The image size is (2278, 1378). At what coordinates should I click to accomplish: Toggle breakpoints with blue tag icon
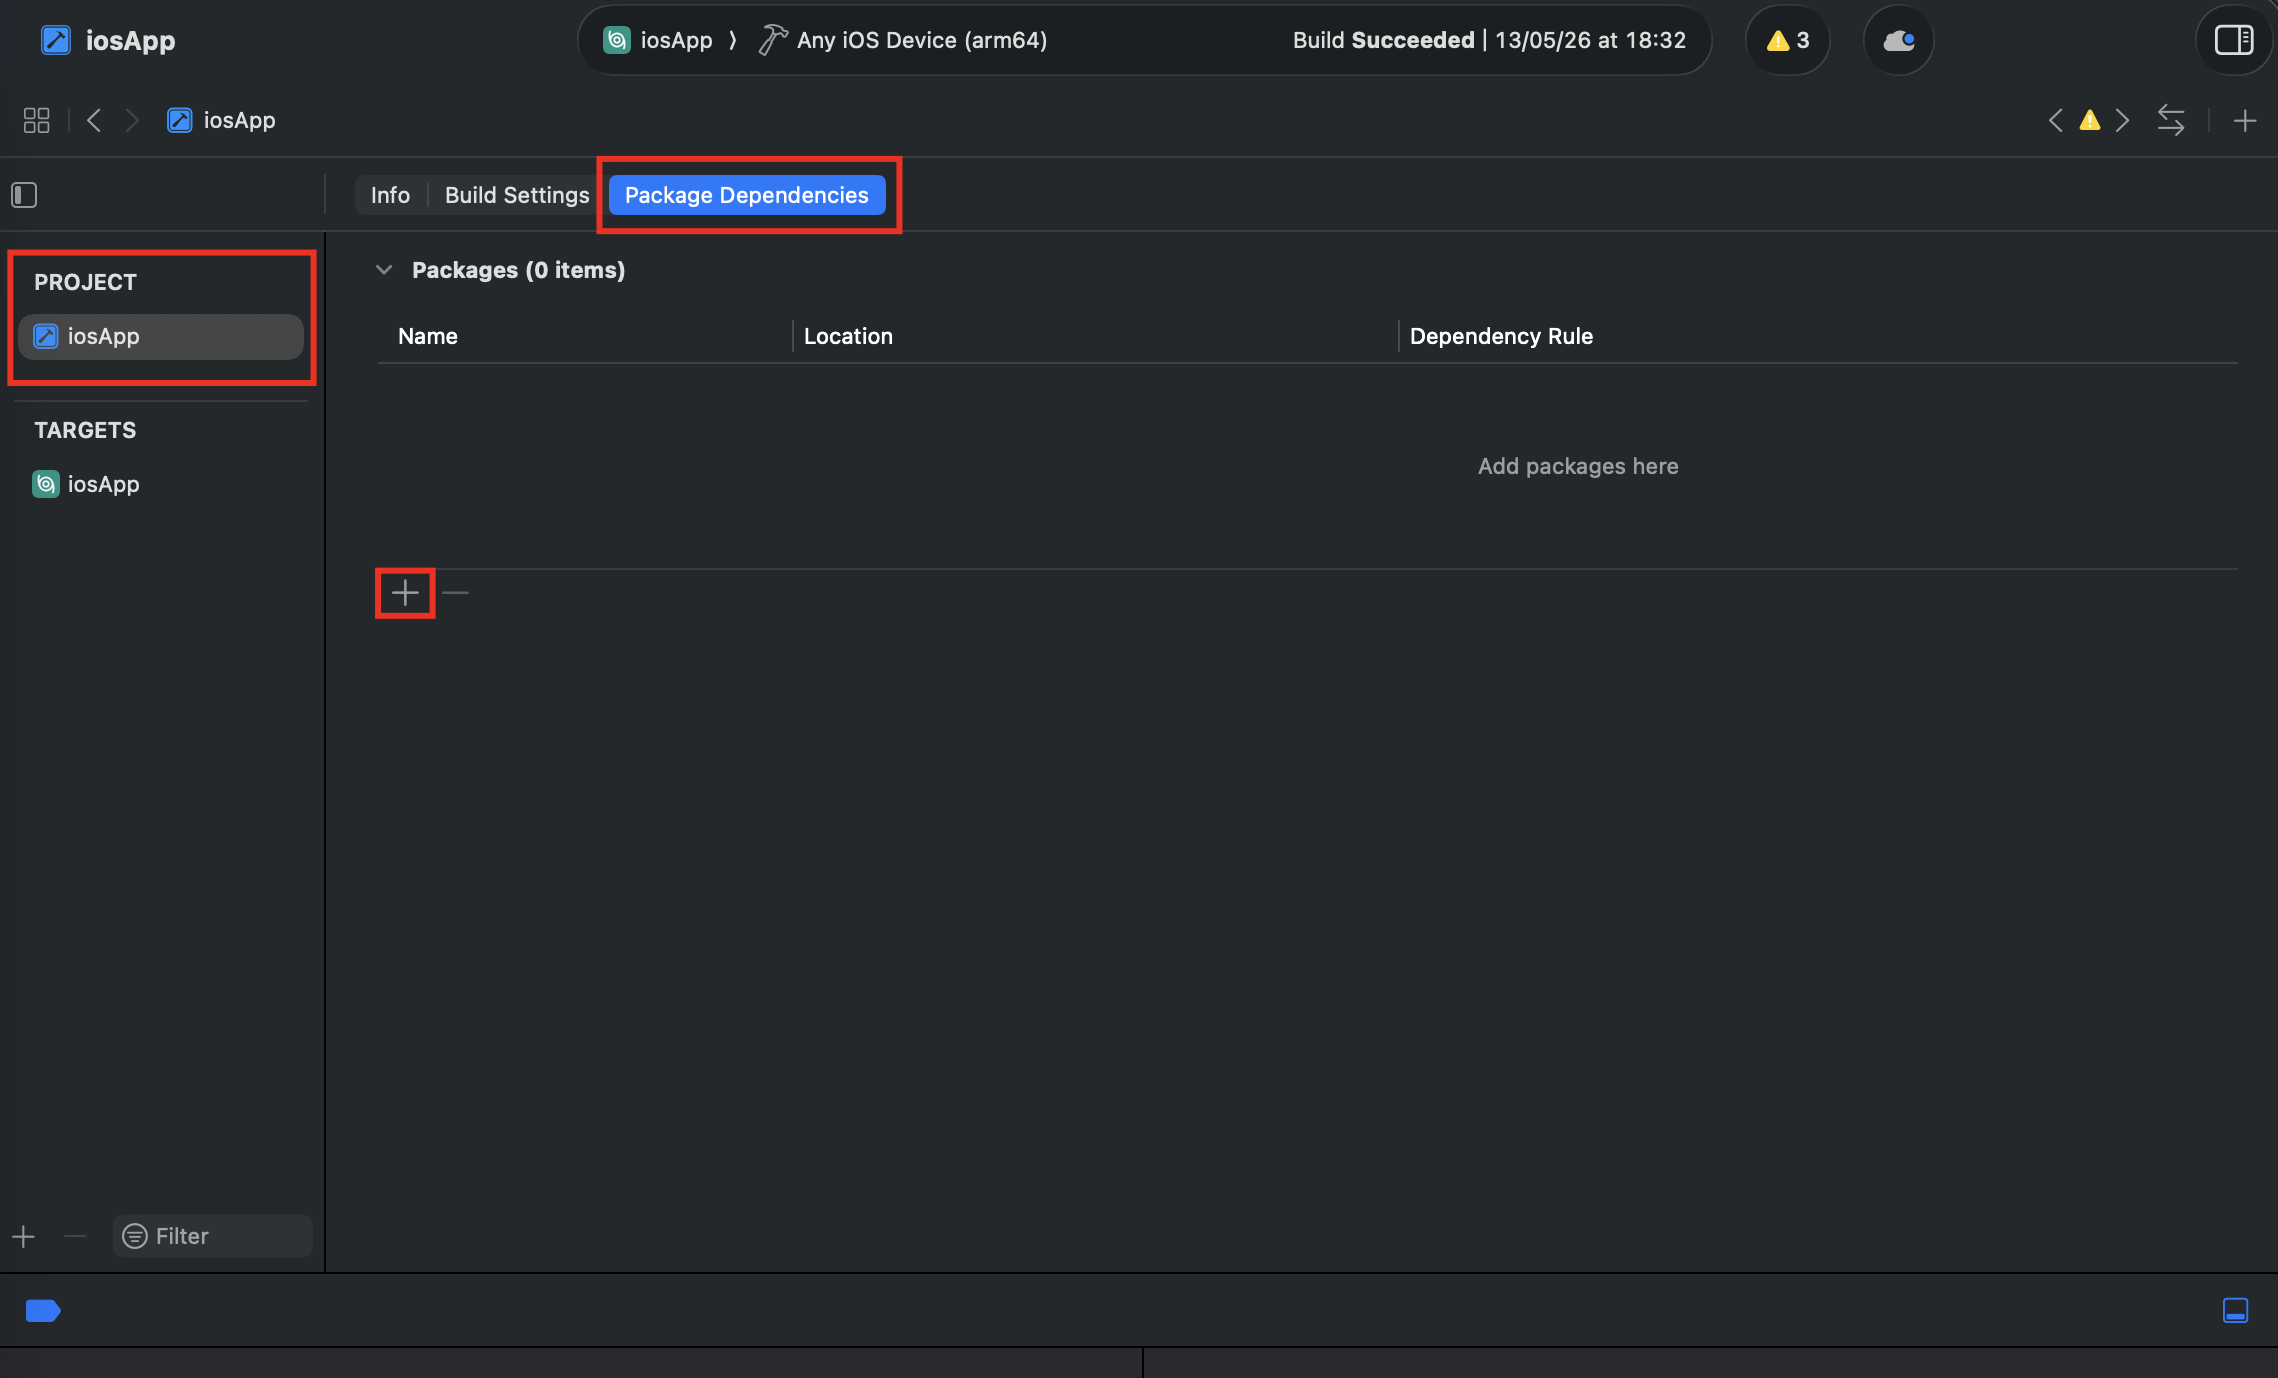coord(43,1310)
